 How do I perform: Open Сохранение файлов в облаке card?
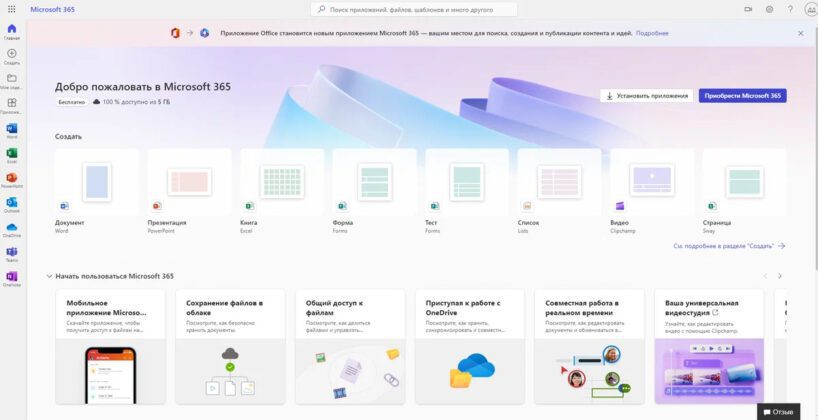coord(230,346)
